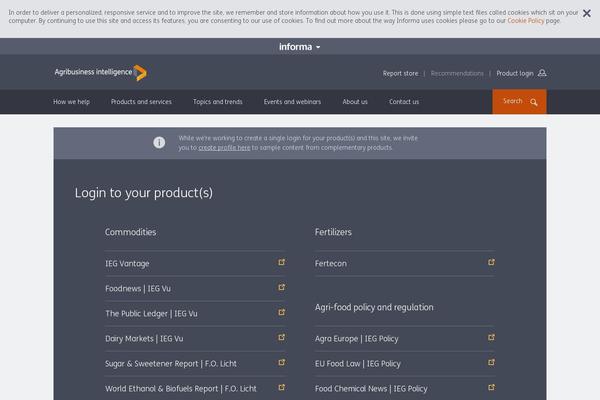Image resolution: width=600 pixels, height=400 pixels.
Task: Open the Events and webinars menu
Action: pyautogui.click(x=292, y=102)
